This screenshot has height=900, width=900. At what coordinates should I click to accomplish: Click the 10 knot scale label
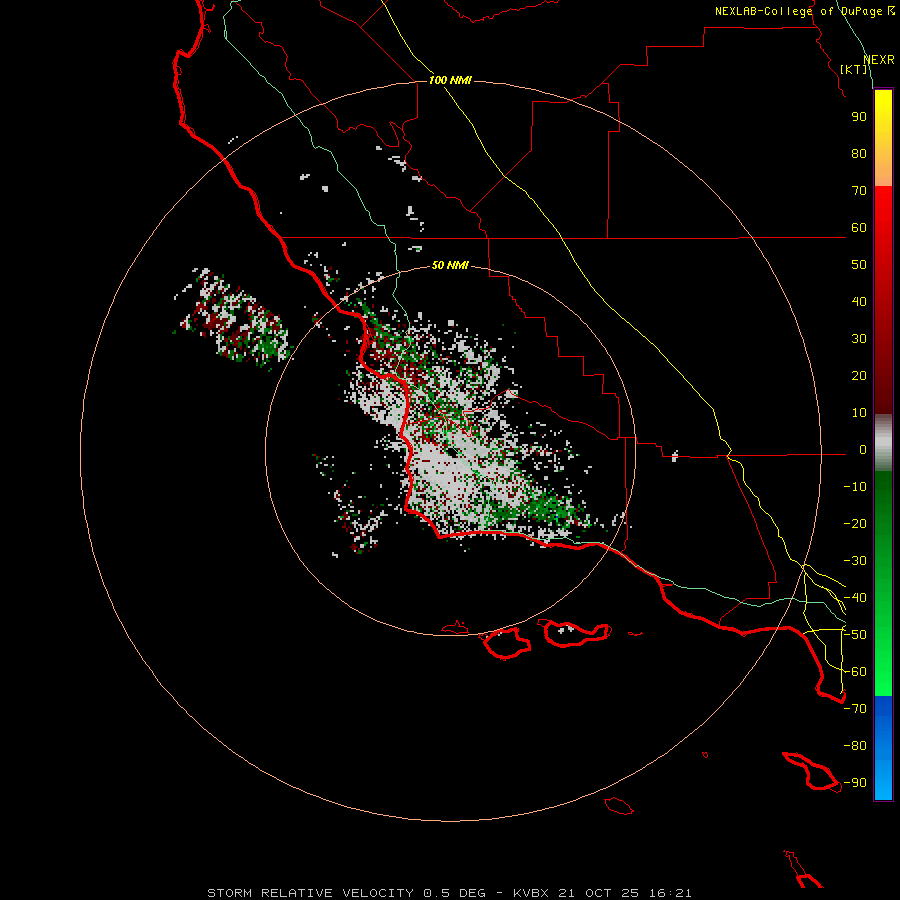[x=859, y=413]
